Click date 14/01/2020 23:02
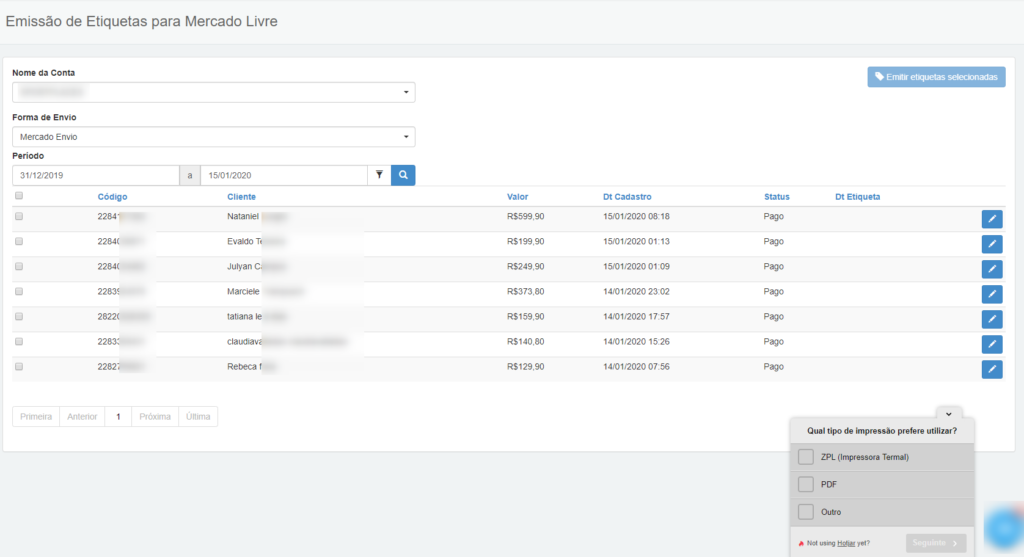Screen dimensions: 1024x557 point(636,291)
